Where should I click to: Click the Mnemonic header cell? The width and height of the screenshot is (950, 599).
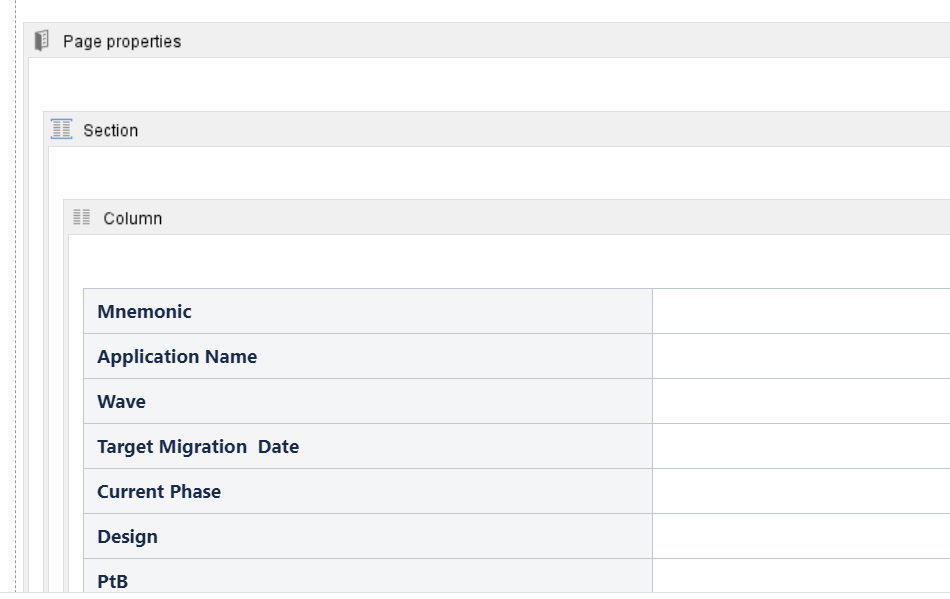(368, 311)
